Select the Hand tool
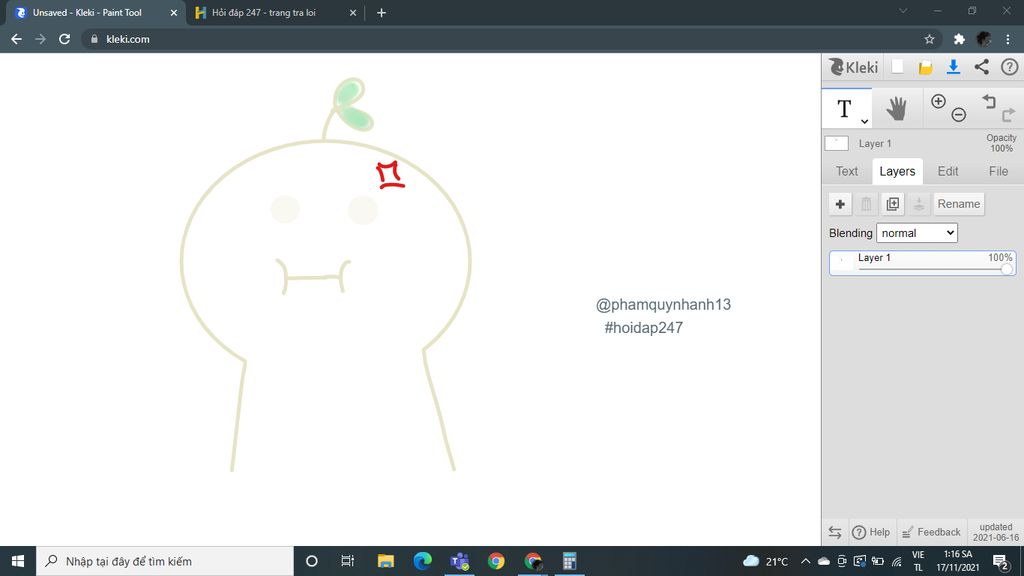 point(896,107)
